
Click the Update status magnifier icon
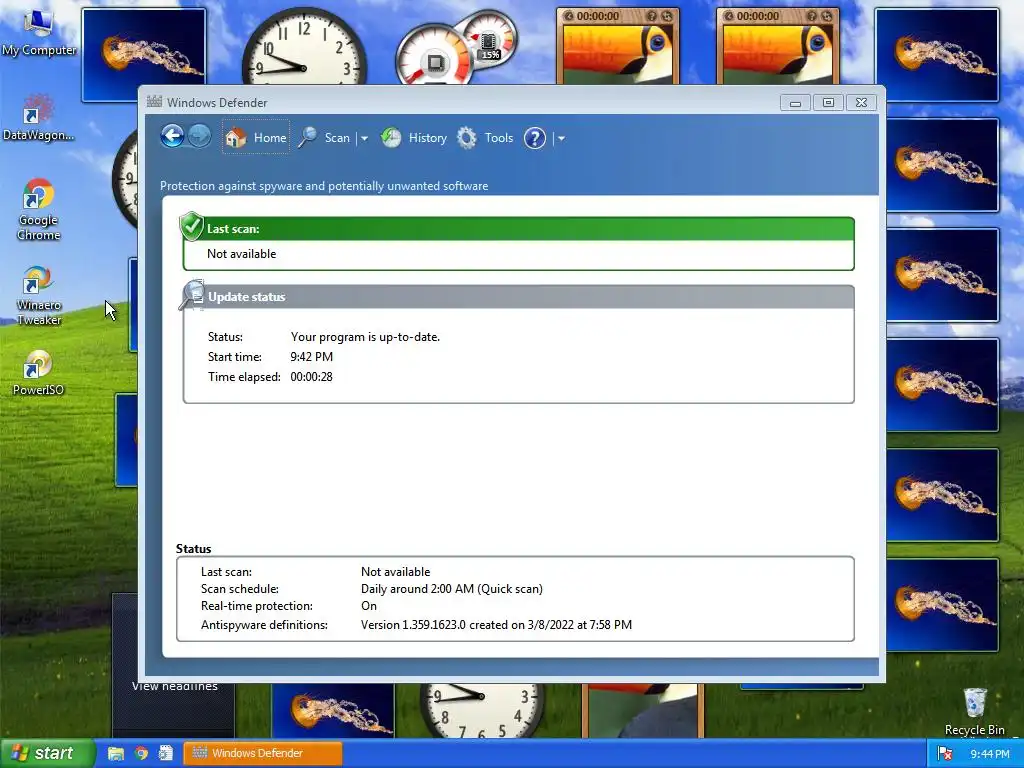tap(192, 295)
